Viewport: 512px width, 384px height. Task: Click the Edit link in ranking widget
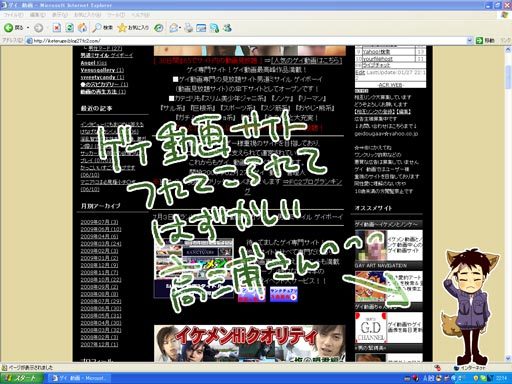coord(360,72)
